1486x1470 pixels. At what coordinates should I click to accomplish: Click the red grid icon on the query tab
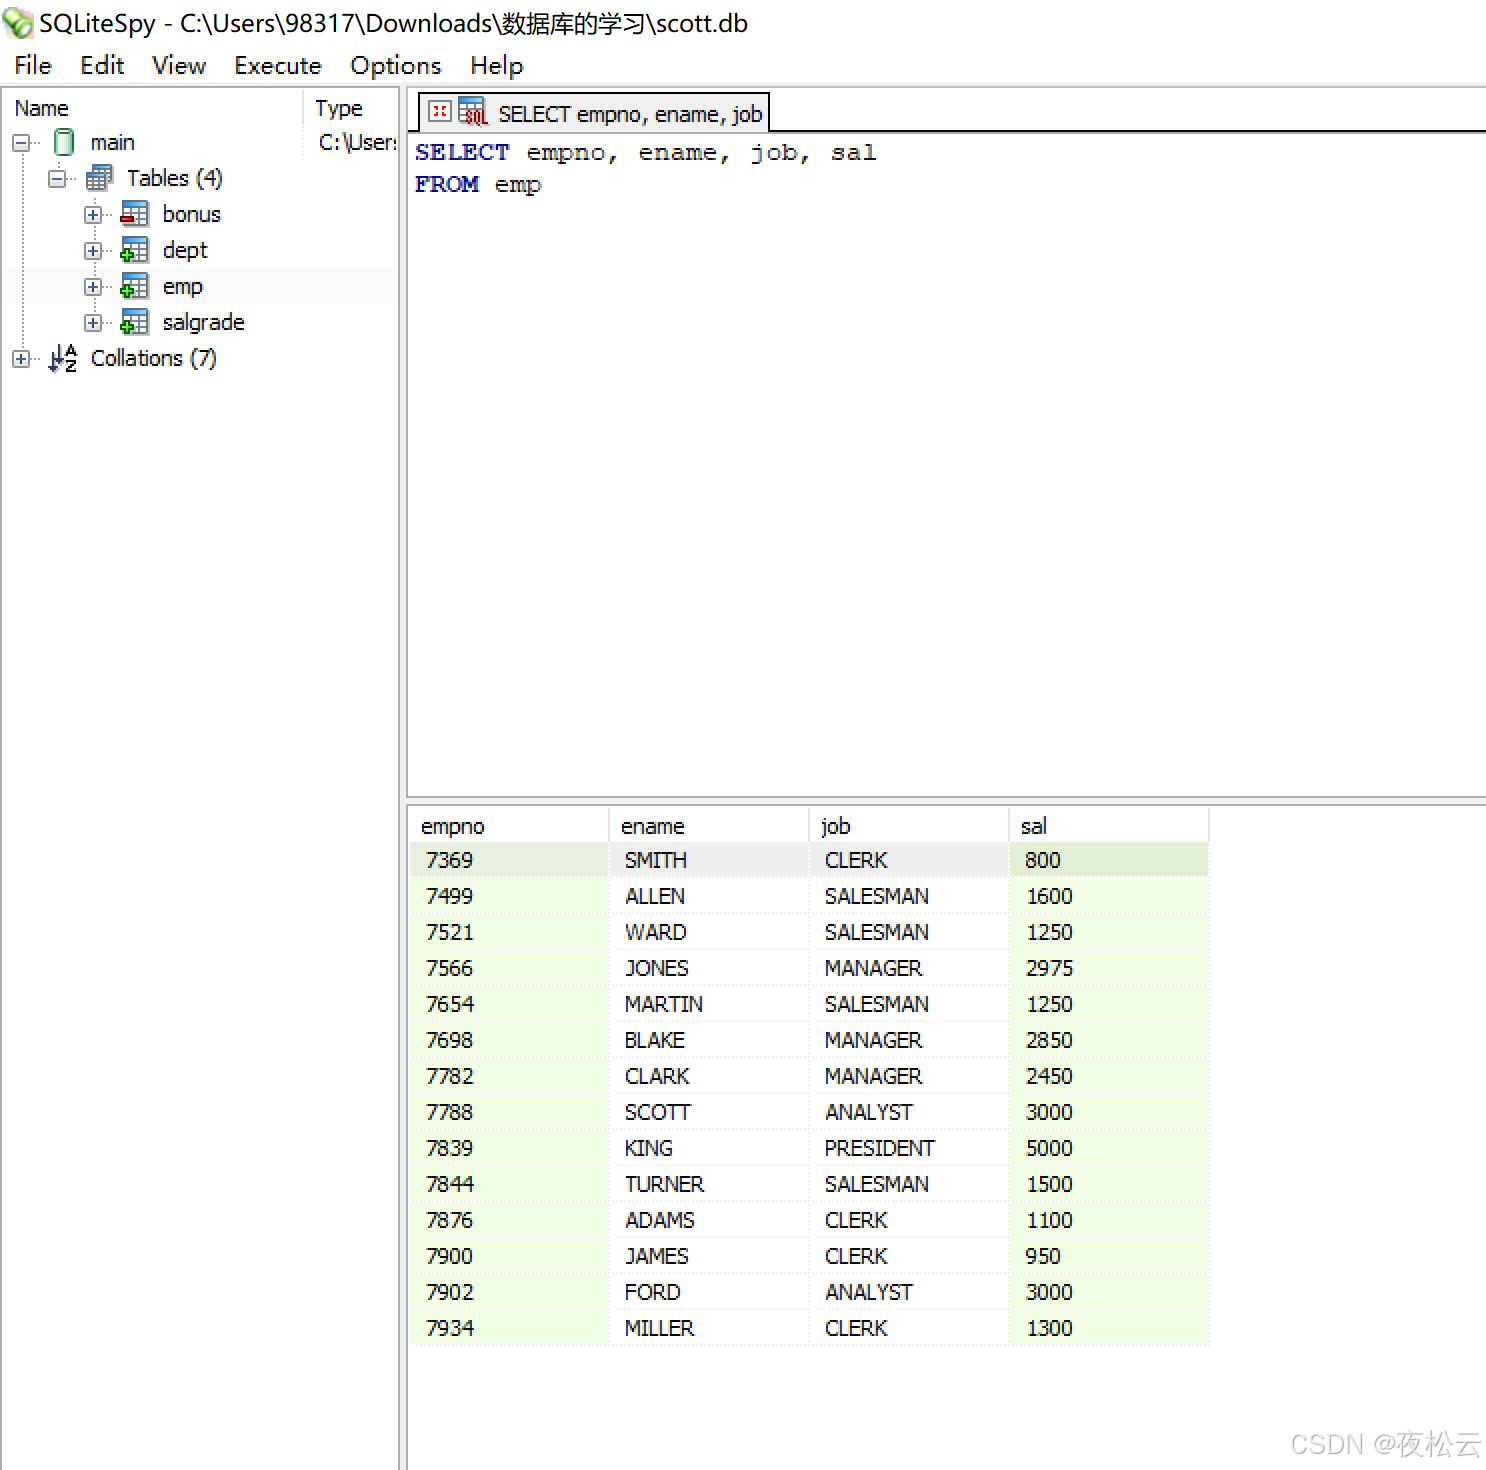click(x=439, y=112)
